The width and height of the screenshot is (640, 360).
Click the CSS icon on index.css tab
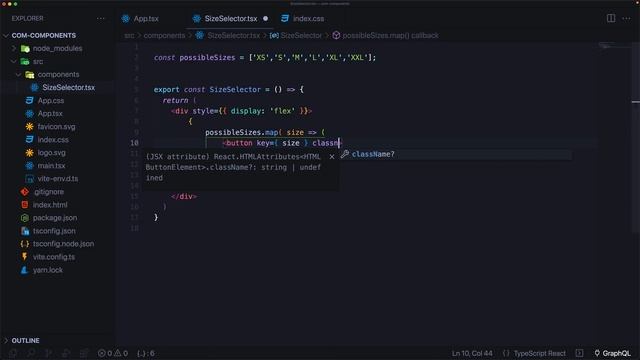pyautogui.click(x=284, y=18)
